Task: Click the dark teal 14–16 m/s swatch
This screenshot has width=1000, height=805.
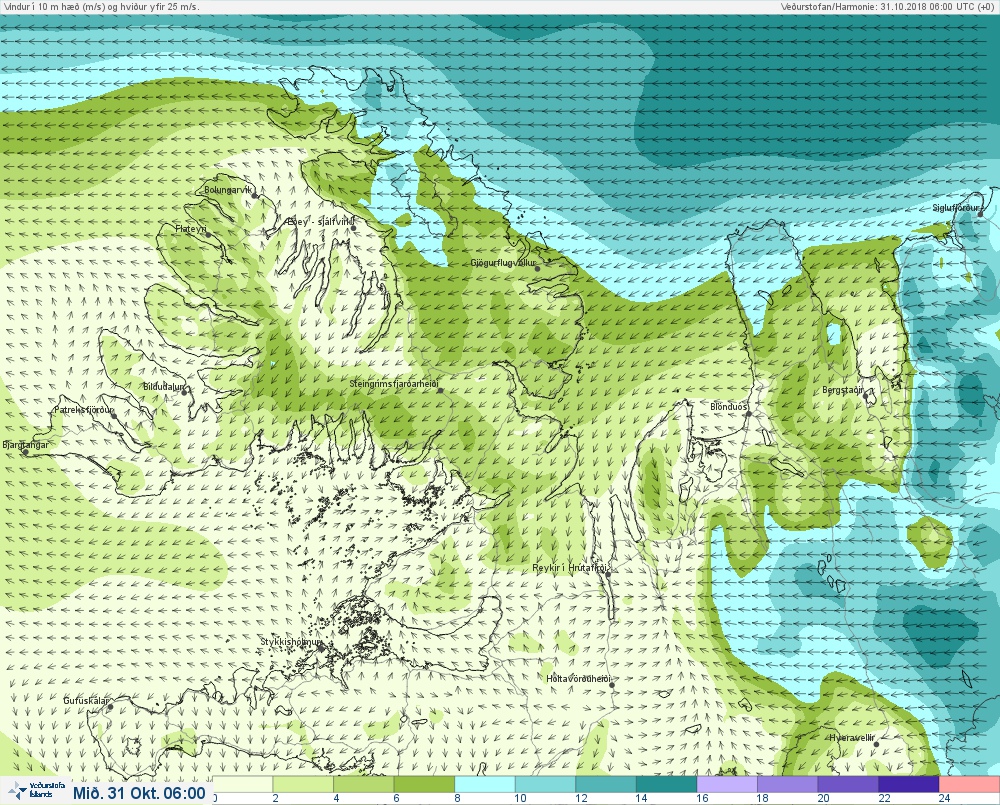Action: click(666, 784)
